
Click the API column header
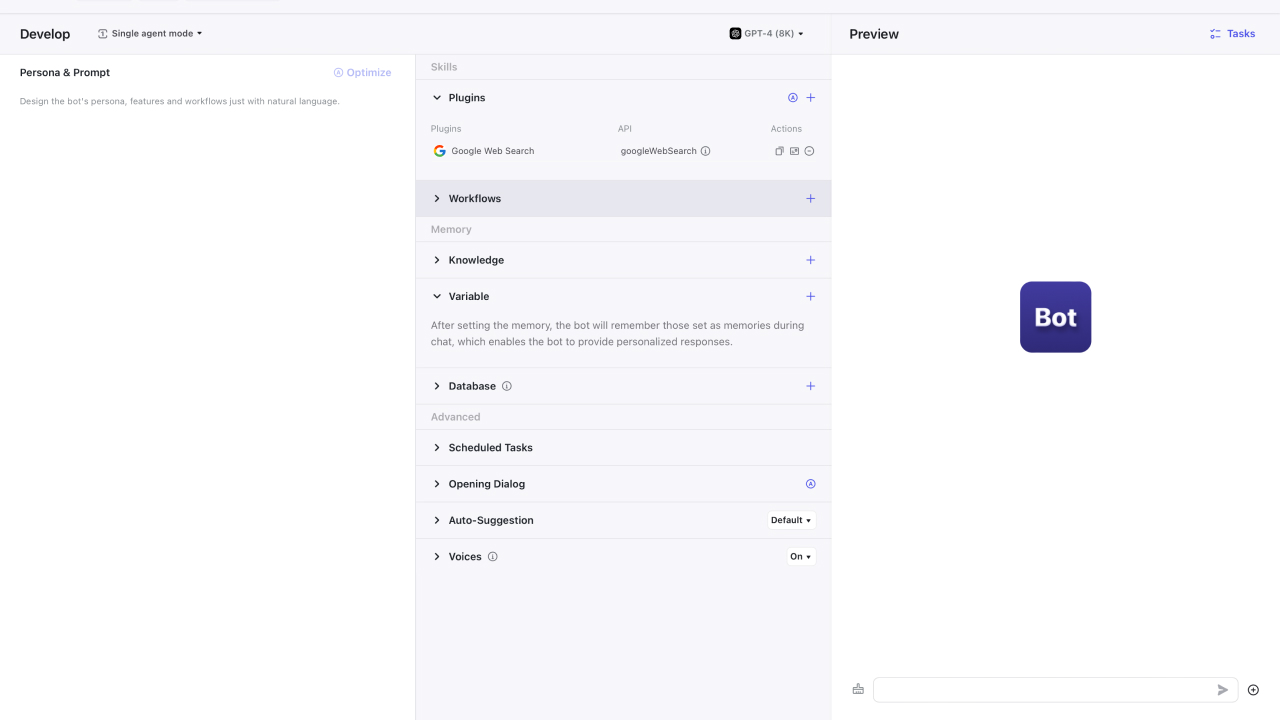[x=625, y=129]
